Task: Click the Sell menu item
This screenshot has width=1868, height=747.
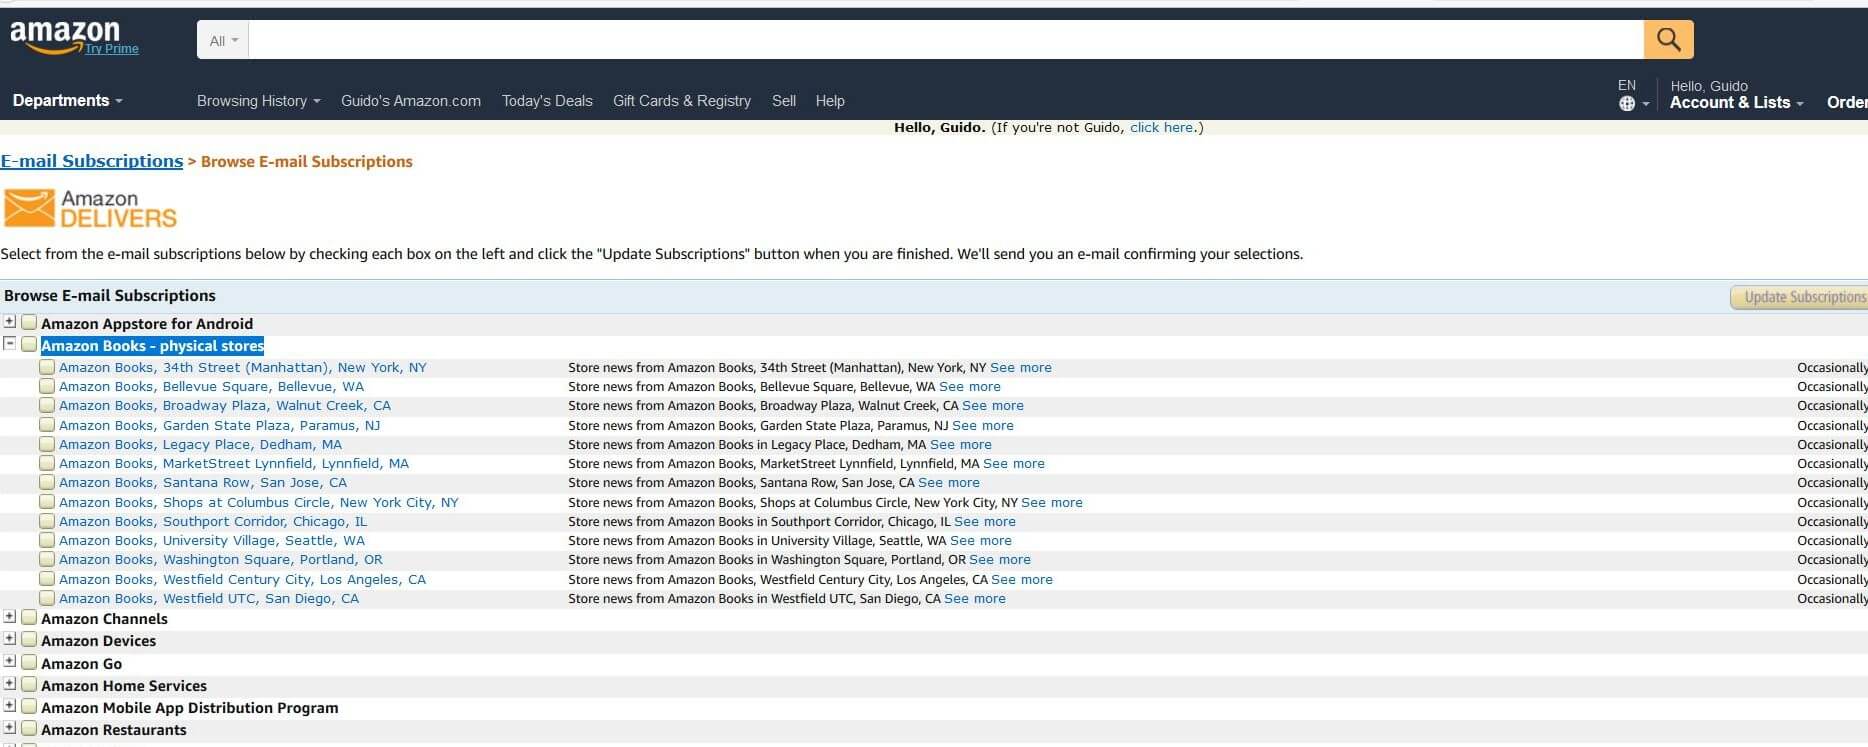Action: (784, 101)
